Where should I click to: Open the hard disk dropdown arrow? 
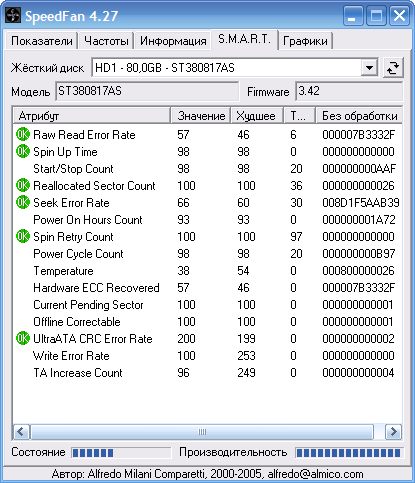369,68
